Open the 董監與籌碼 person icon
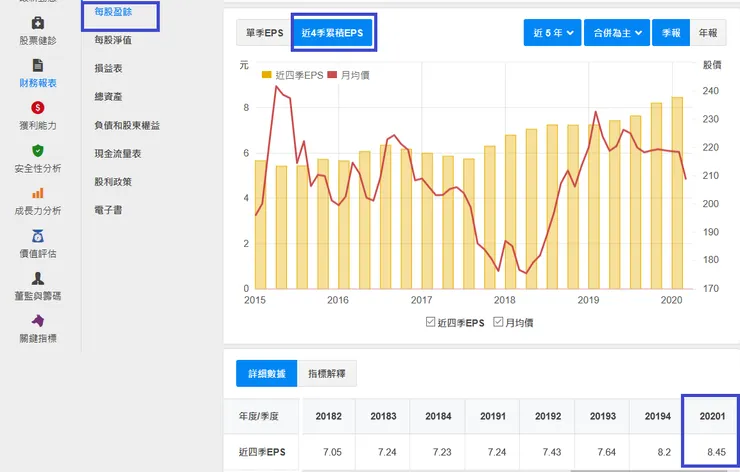Screen dimensions: 740x472 pos(38,278)
